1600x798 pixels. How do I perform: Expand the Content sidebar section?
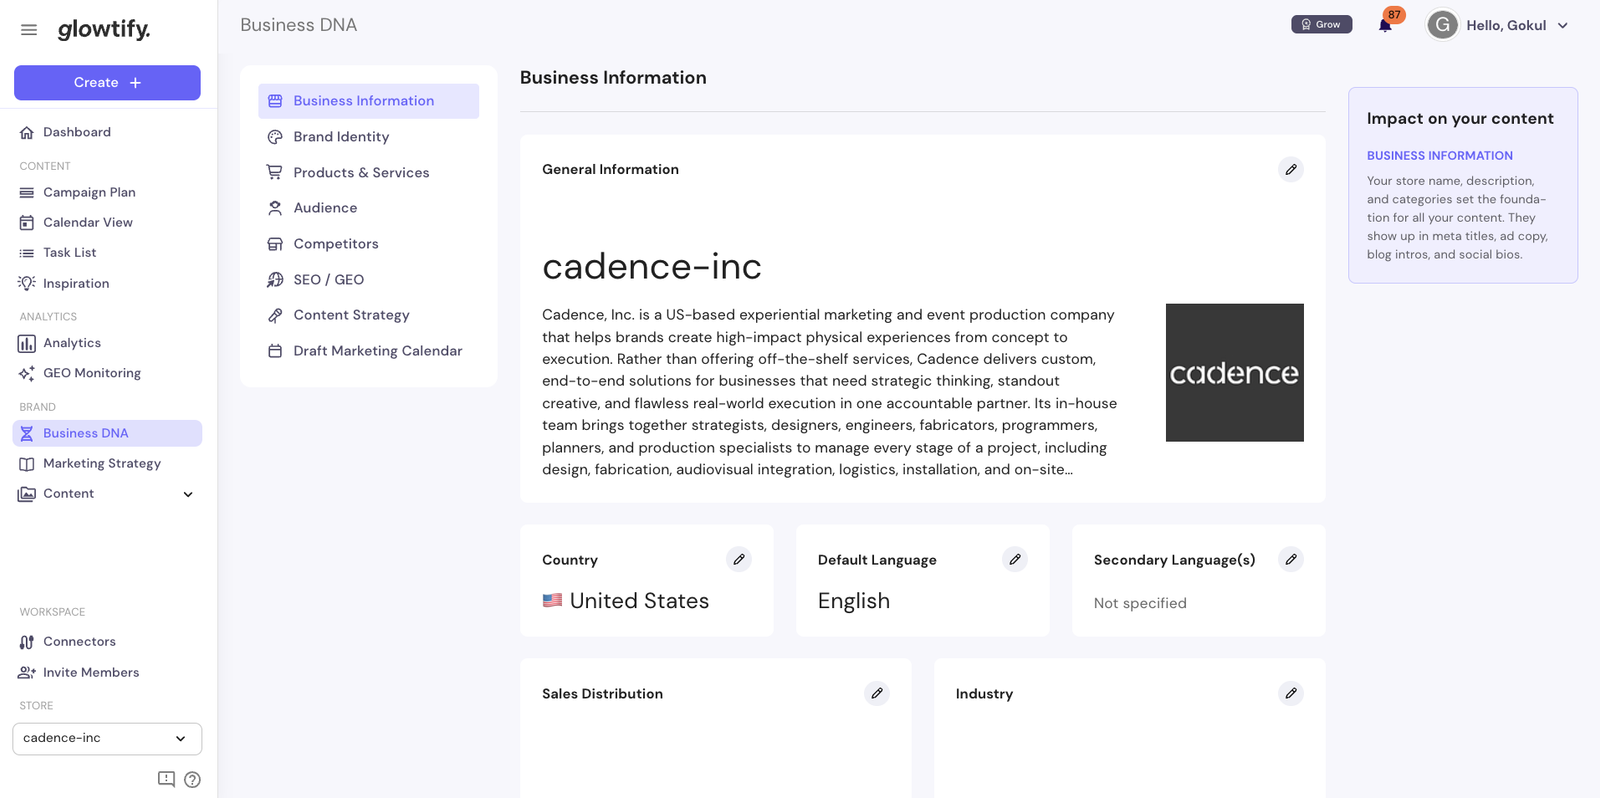107,494
